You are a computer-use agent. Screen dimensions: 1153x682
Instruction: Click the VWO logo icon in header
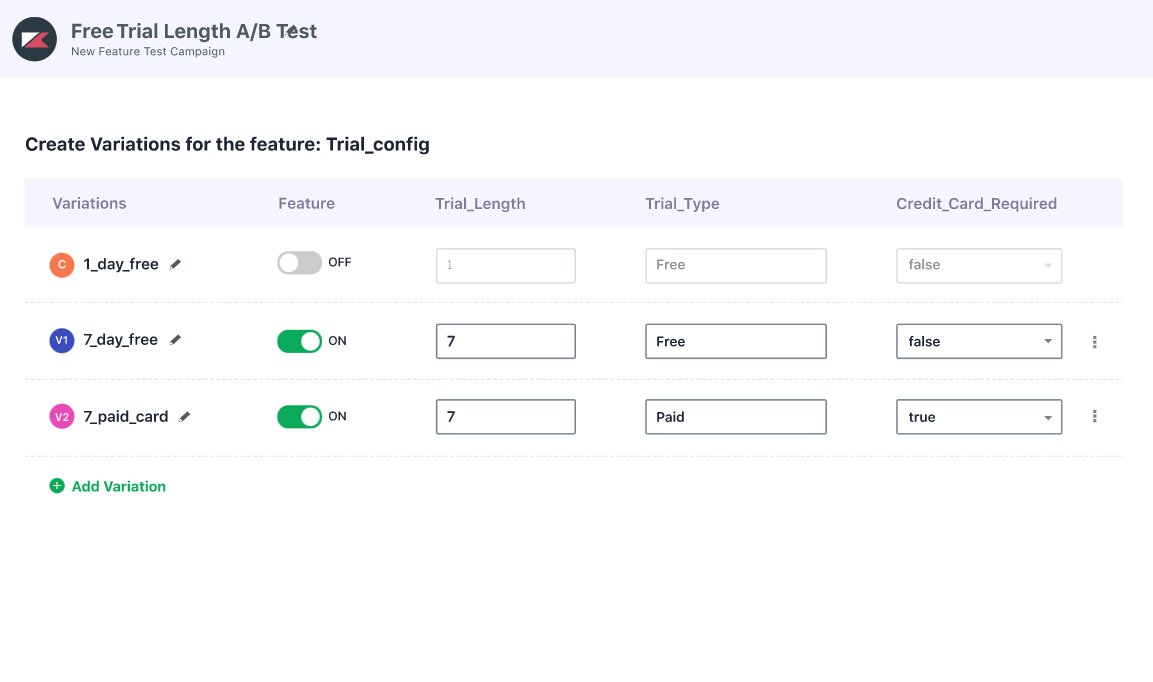click(35, 39)
